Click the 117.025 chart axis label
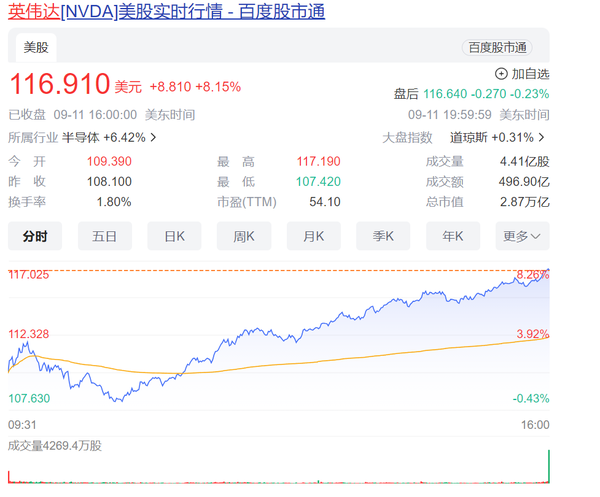 (29, 275)
